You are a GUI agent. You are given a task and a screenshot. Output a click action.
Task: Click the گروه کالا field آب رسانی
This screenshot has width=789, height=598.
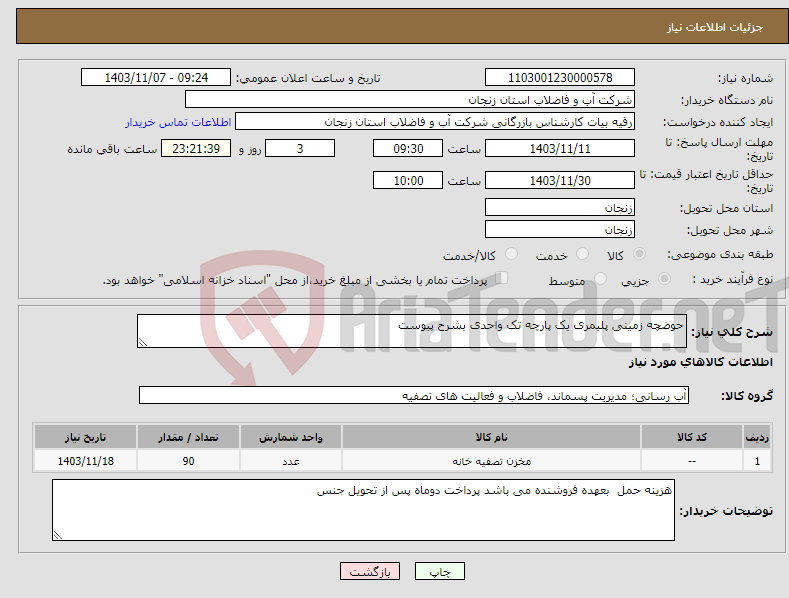pyautogui.click(x=414, y=395)
